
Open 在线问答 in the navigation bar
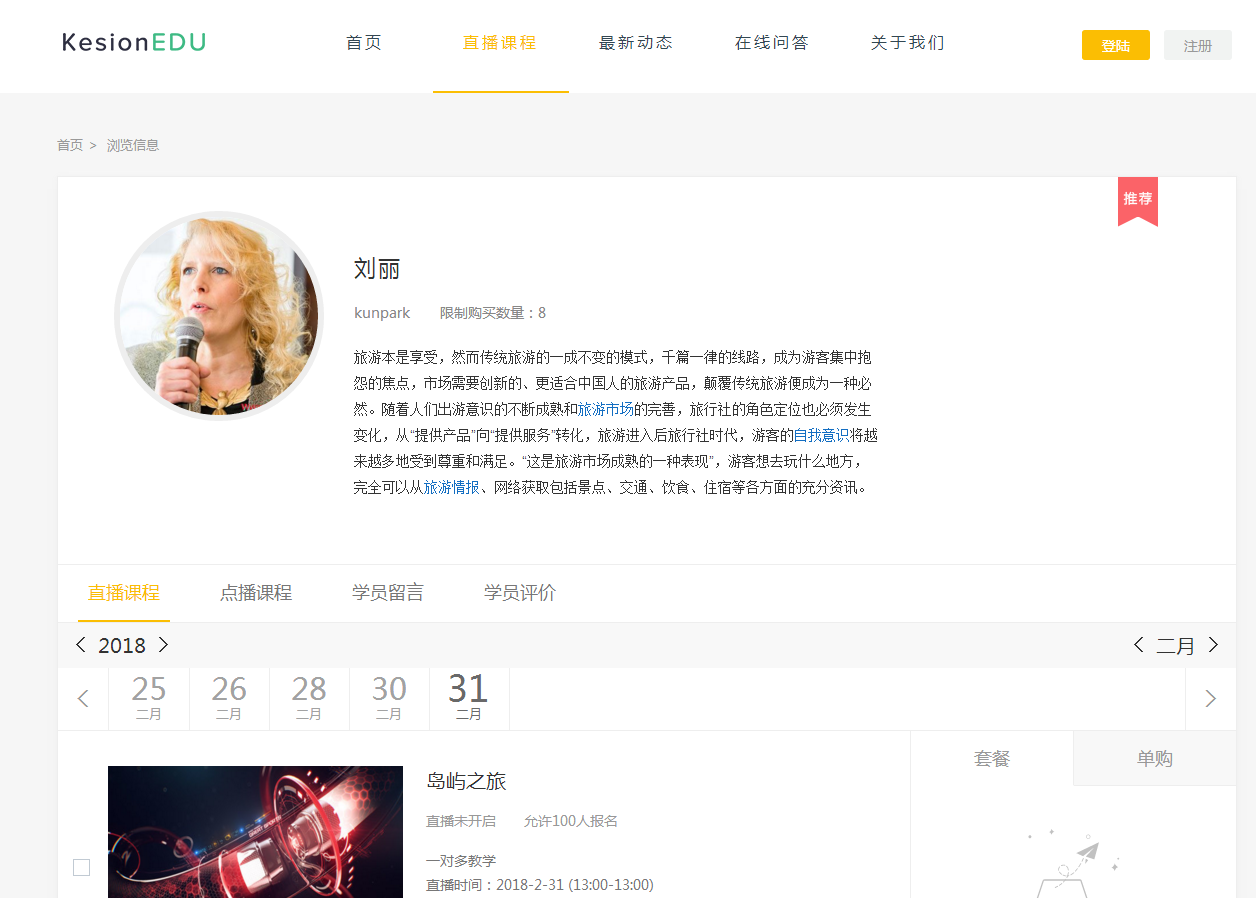point(771,43)
